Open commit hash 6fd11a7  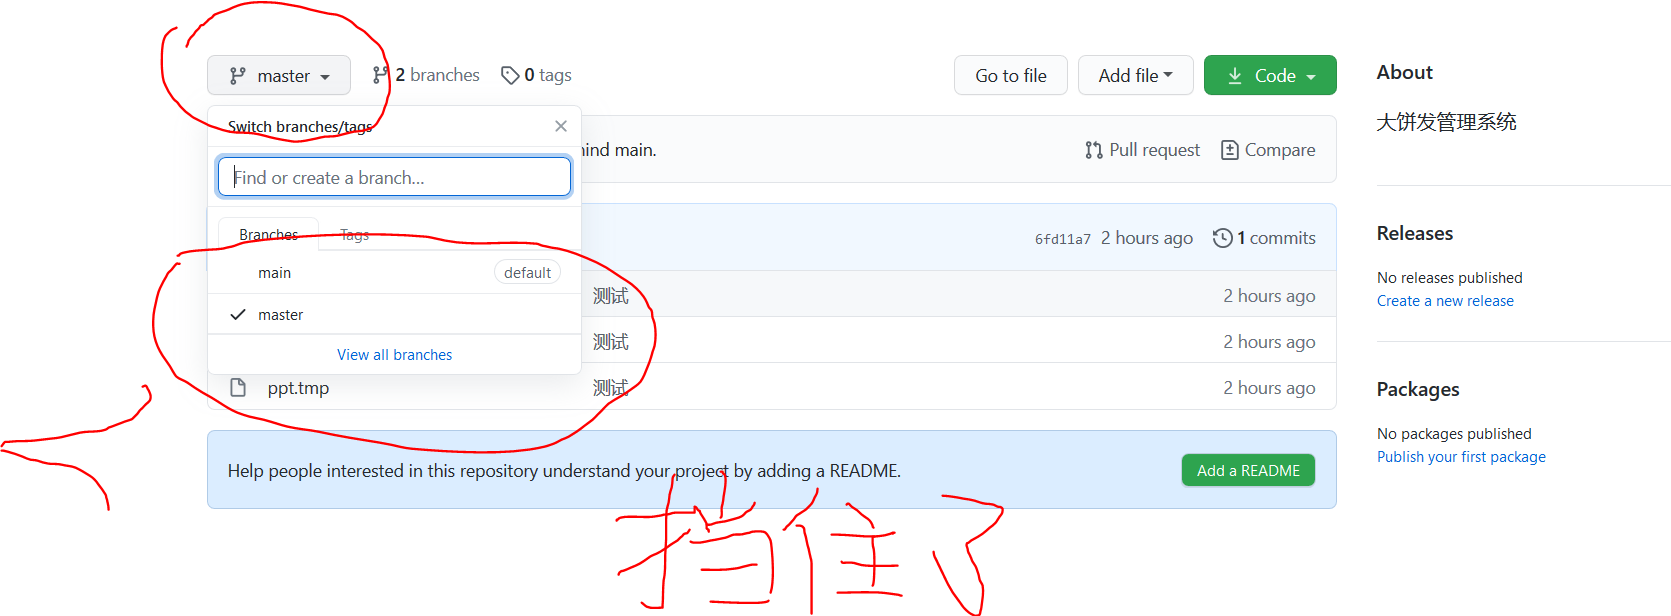[x=1062, y=239]
